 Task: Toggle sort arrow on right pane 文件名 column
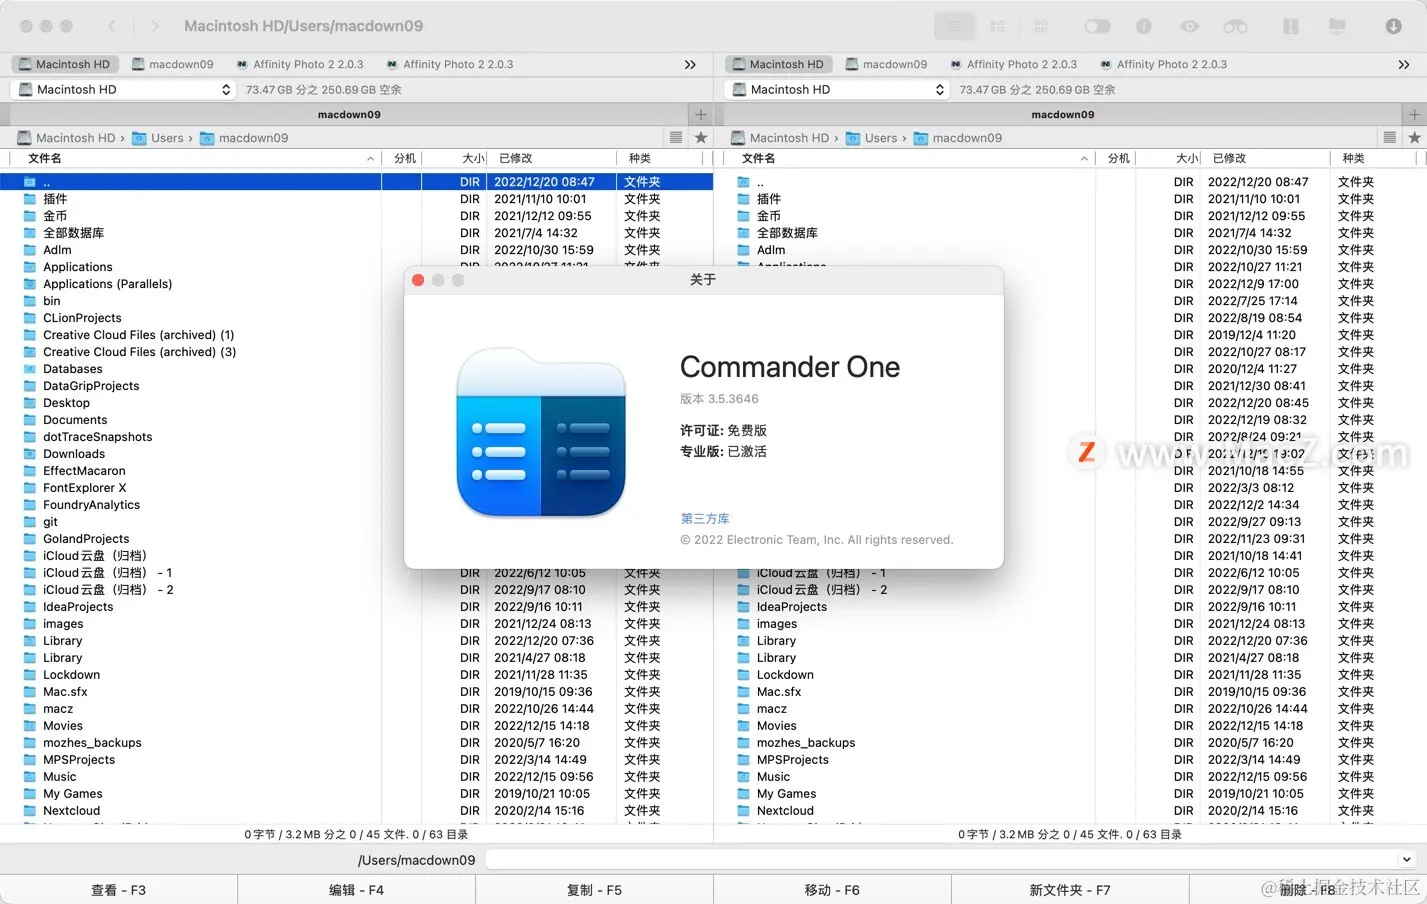click(1084, 158)
